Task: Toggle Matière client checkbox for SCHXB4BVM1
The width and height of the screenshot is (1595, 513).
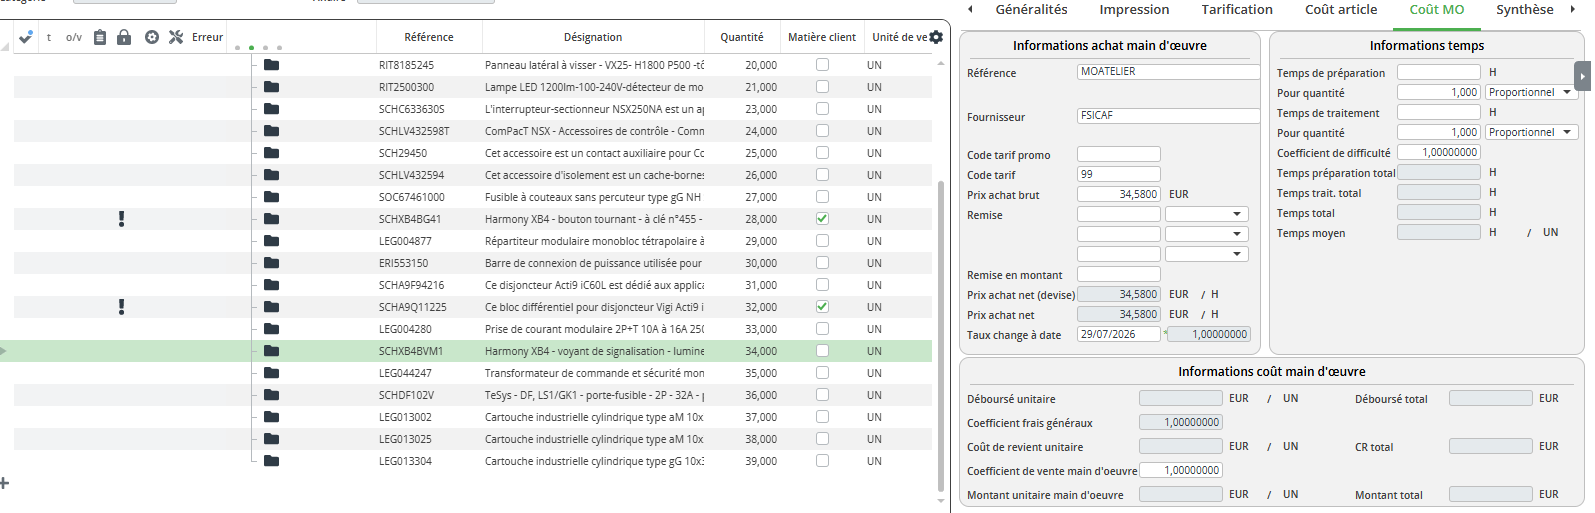Action: (x=822, y=351)
